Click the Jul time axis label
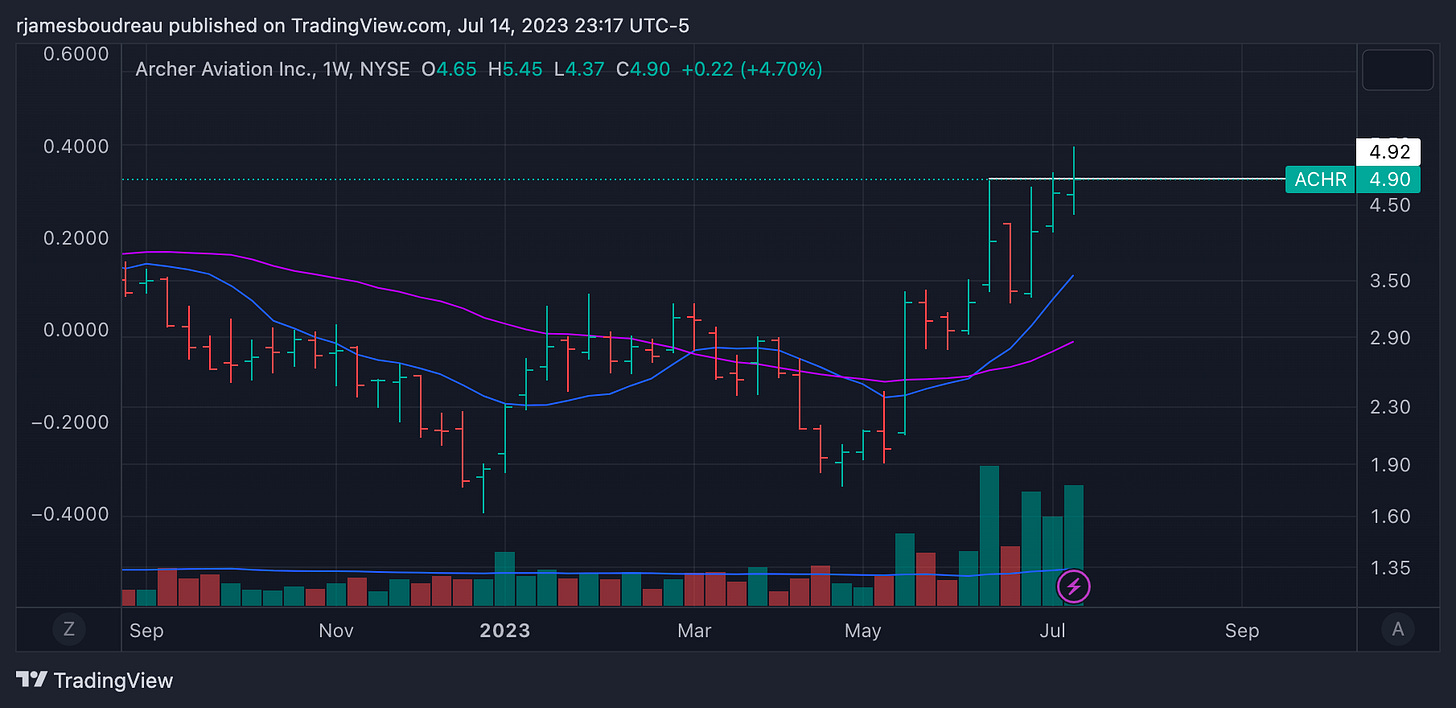Viewport: 1456px width, 708px height. coord(1052,631)
